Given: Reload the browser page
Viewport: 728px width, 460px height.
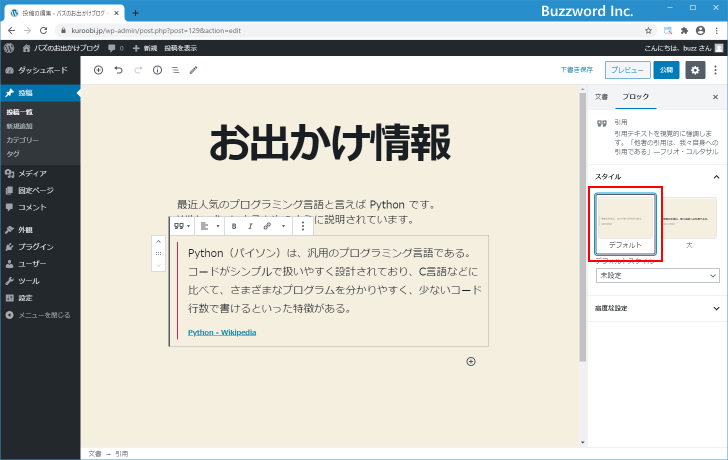Looking at the screenshot, I should tap(43, 31).
